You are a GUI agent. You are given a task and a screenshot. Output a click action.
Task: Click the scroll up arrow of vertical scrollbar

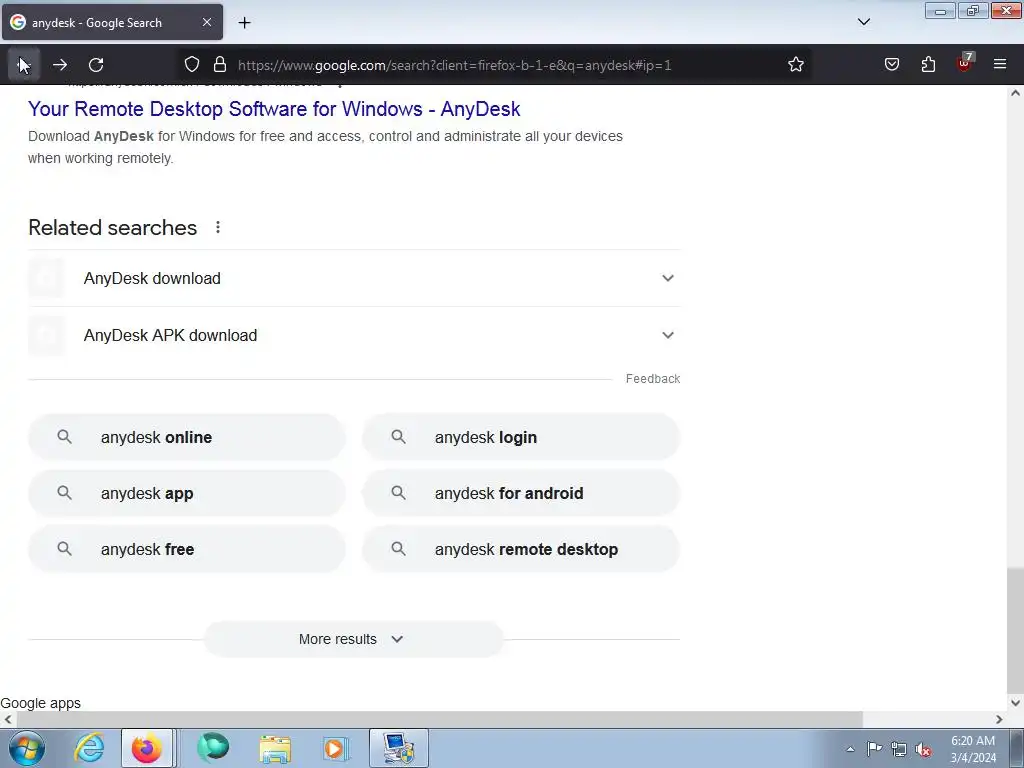[1015, 93]
